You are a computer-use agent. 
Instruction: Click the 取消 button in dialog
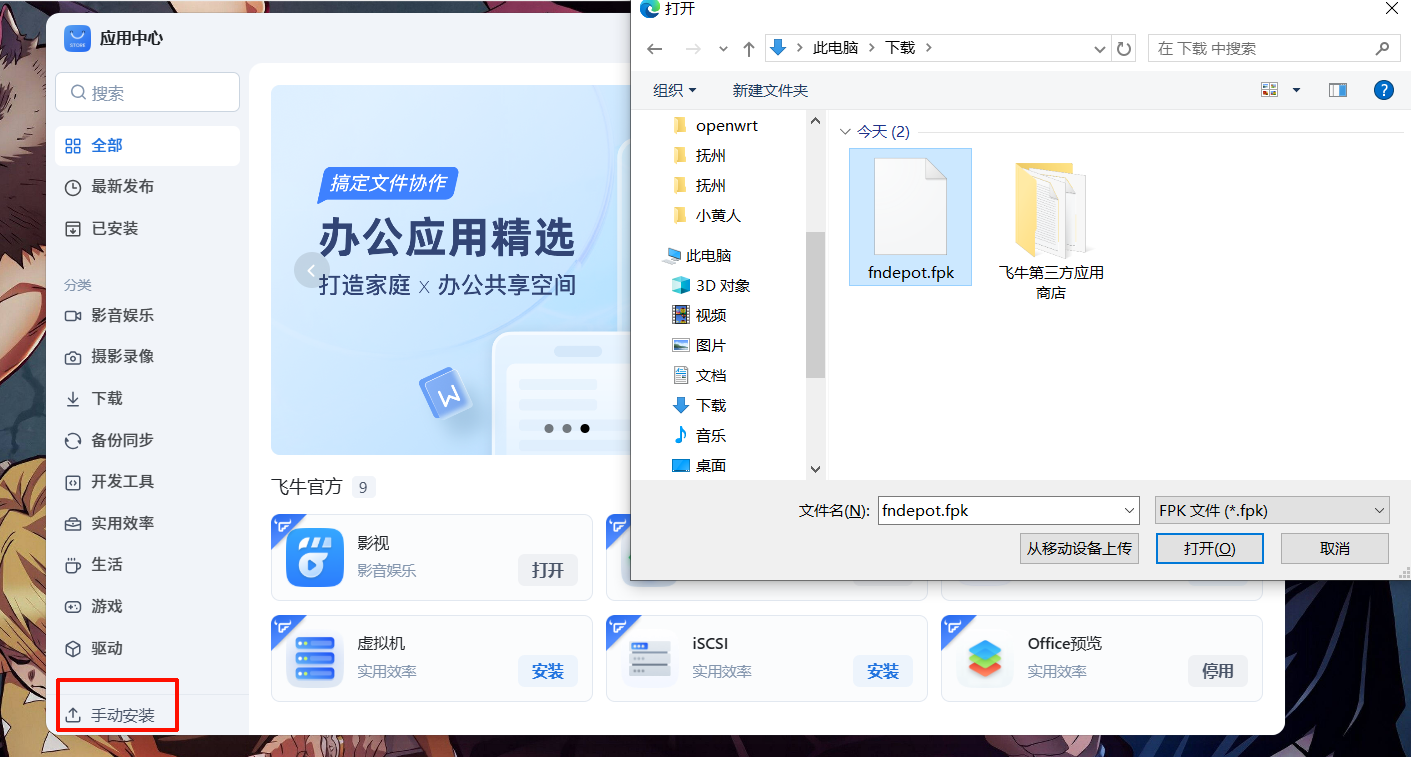click(x=1335, y=549)
